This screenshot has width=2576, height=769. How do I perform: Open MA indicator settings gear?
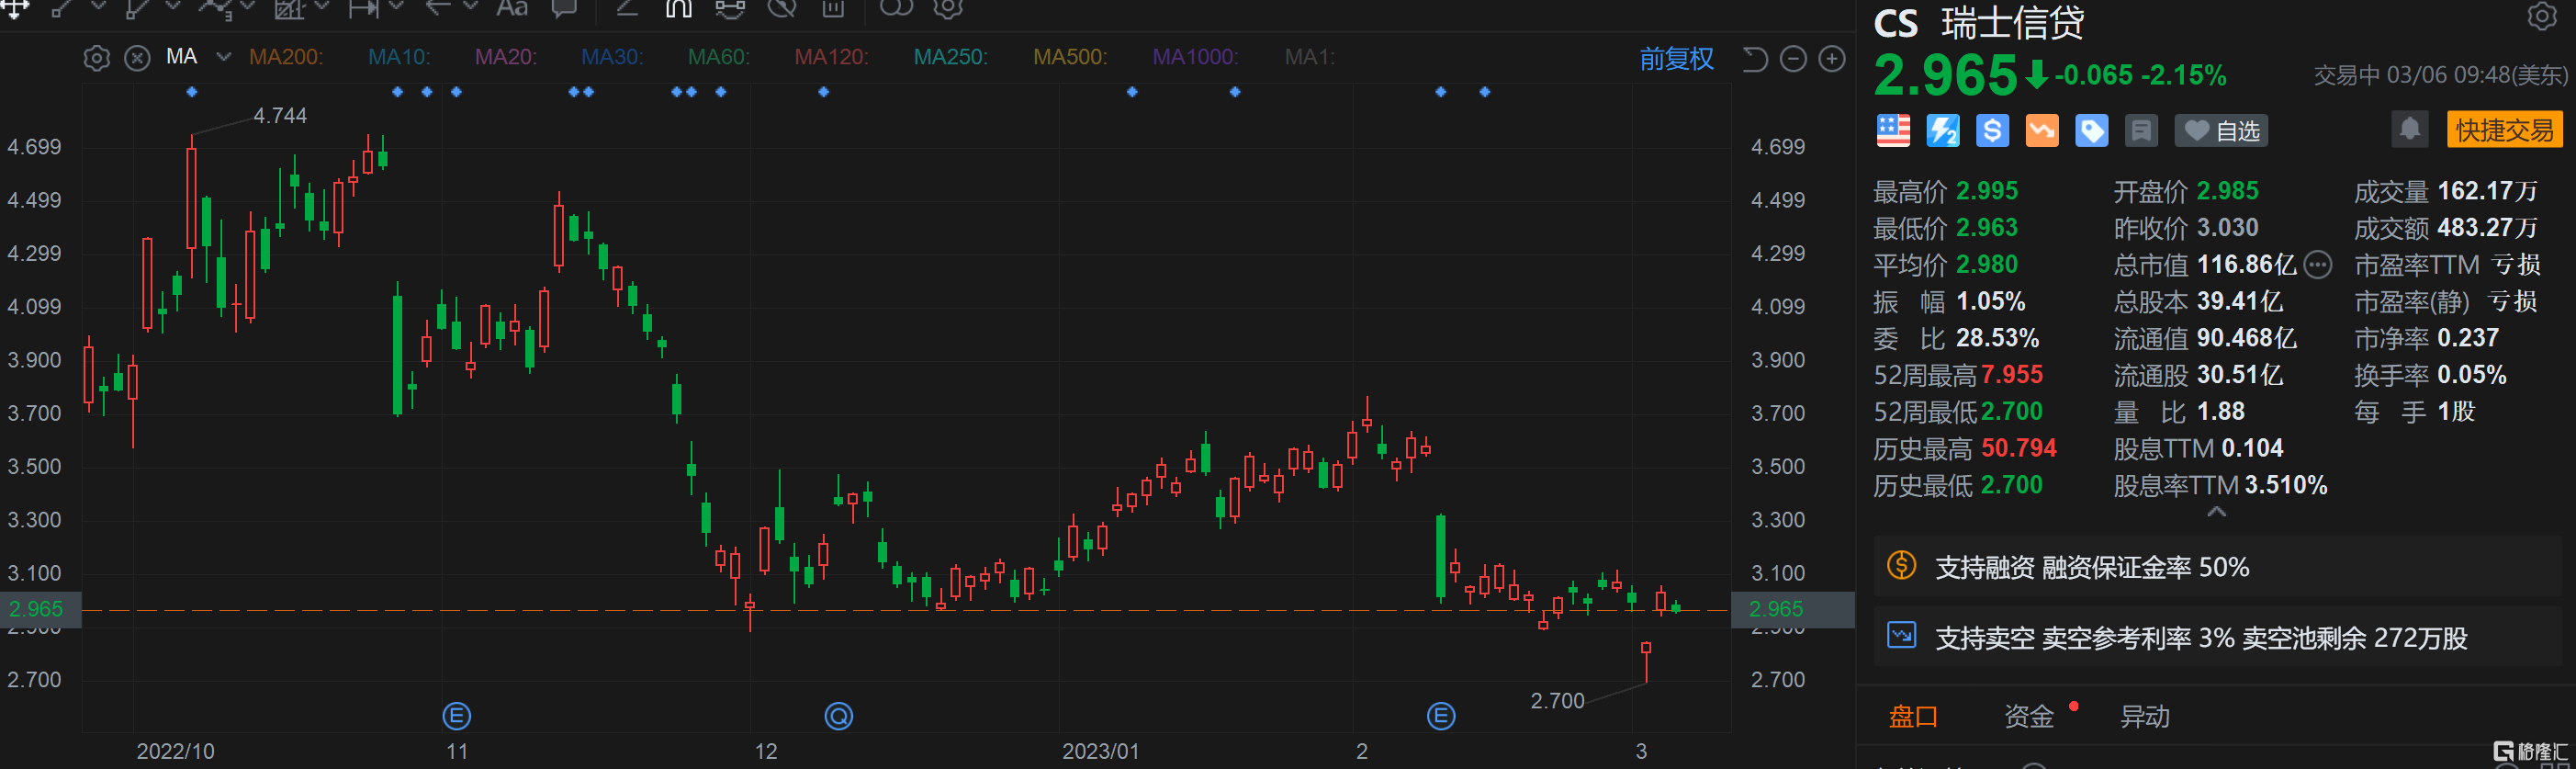[96, 58]
